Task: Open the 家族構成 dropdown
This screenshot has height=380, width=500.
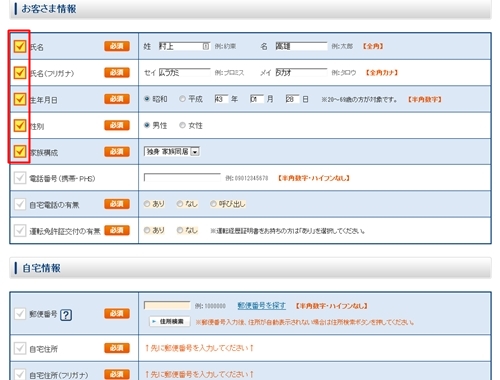Action: pyautogui.click(x=172, y=152)
